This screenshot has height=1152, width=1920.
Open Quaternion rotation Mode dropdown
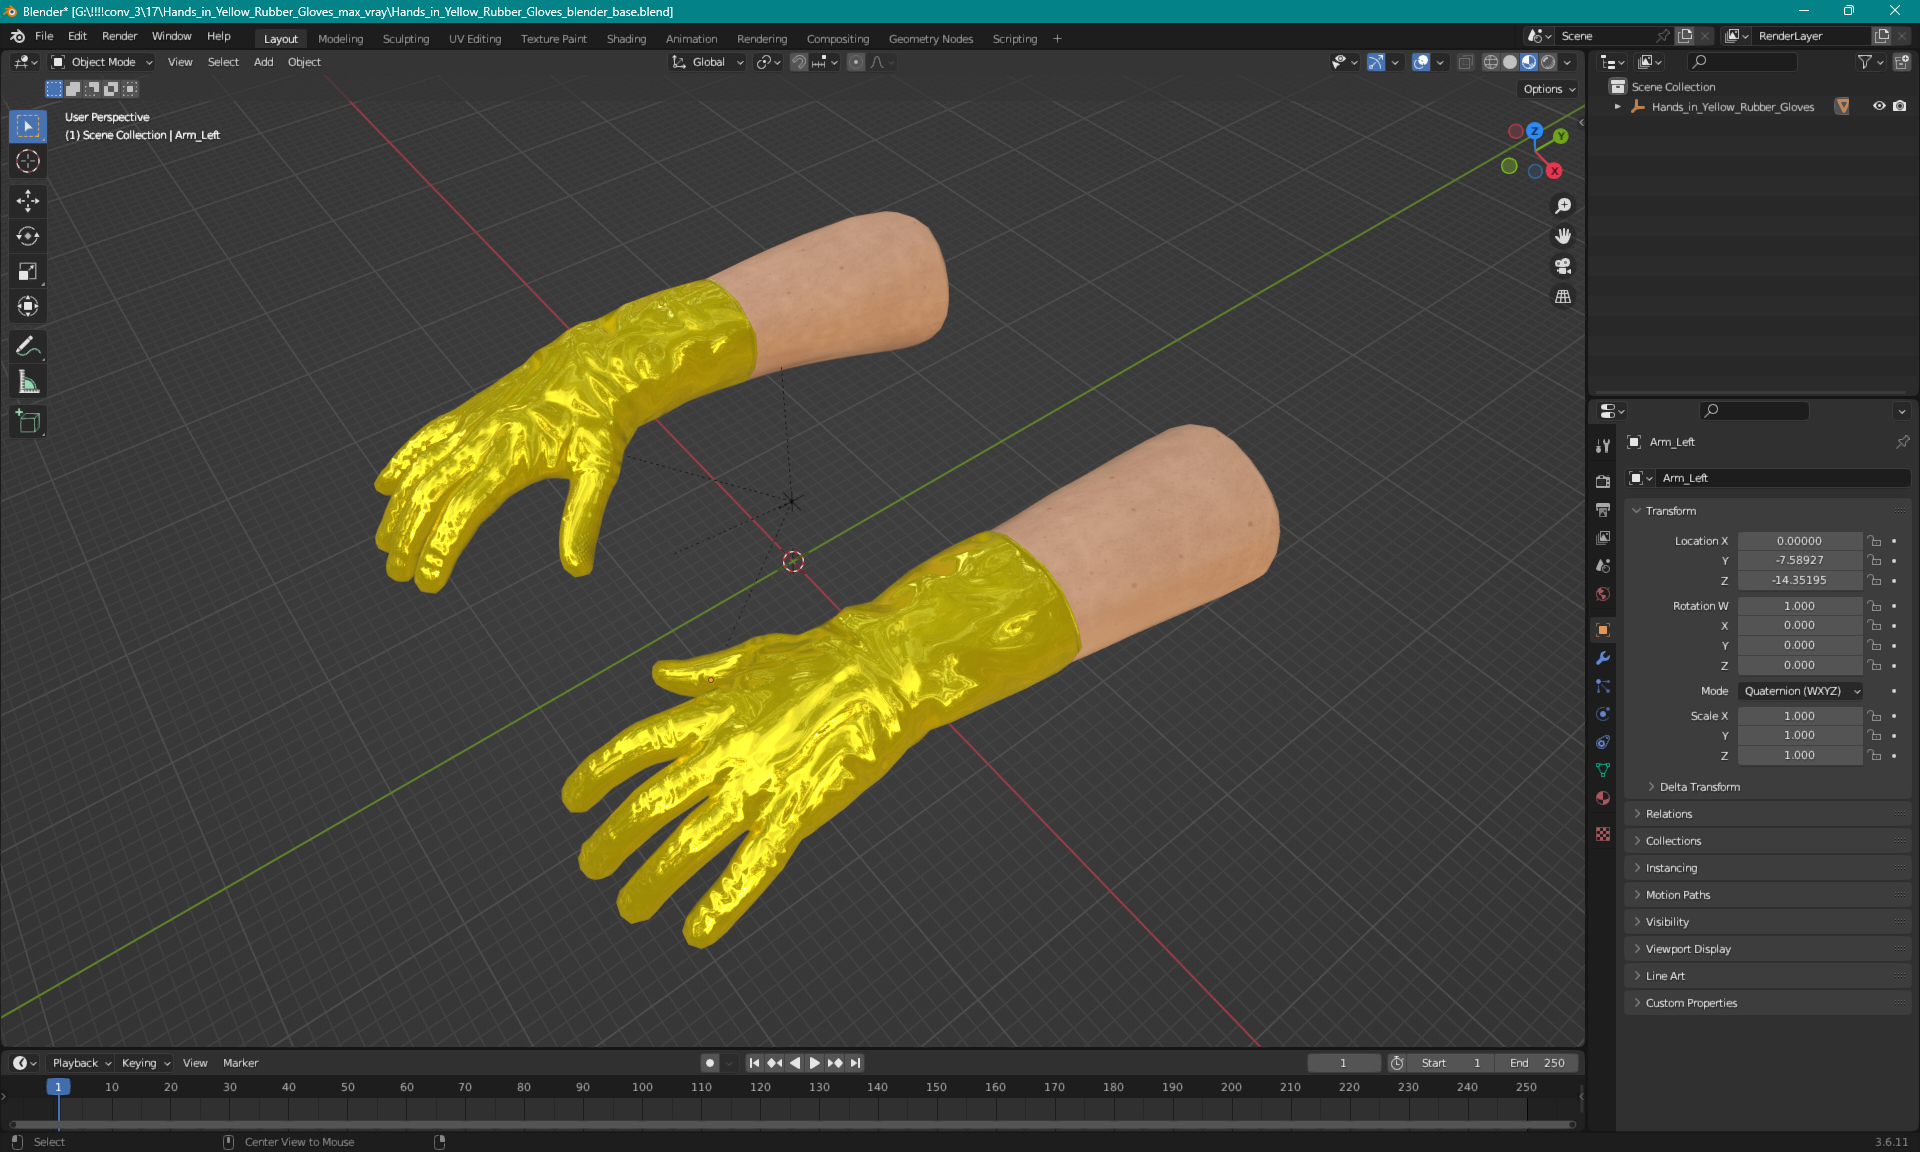1800,691
